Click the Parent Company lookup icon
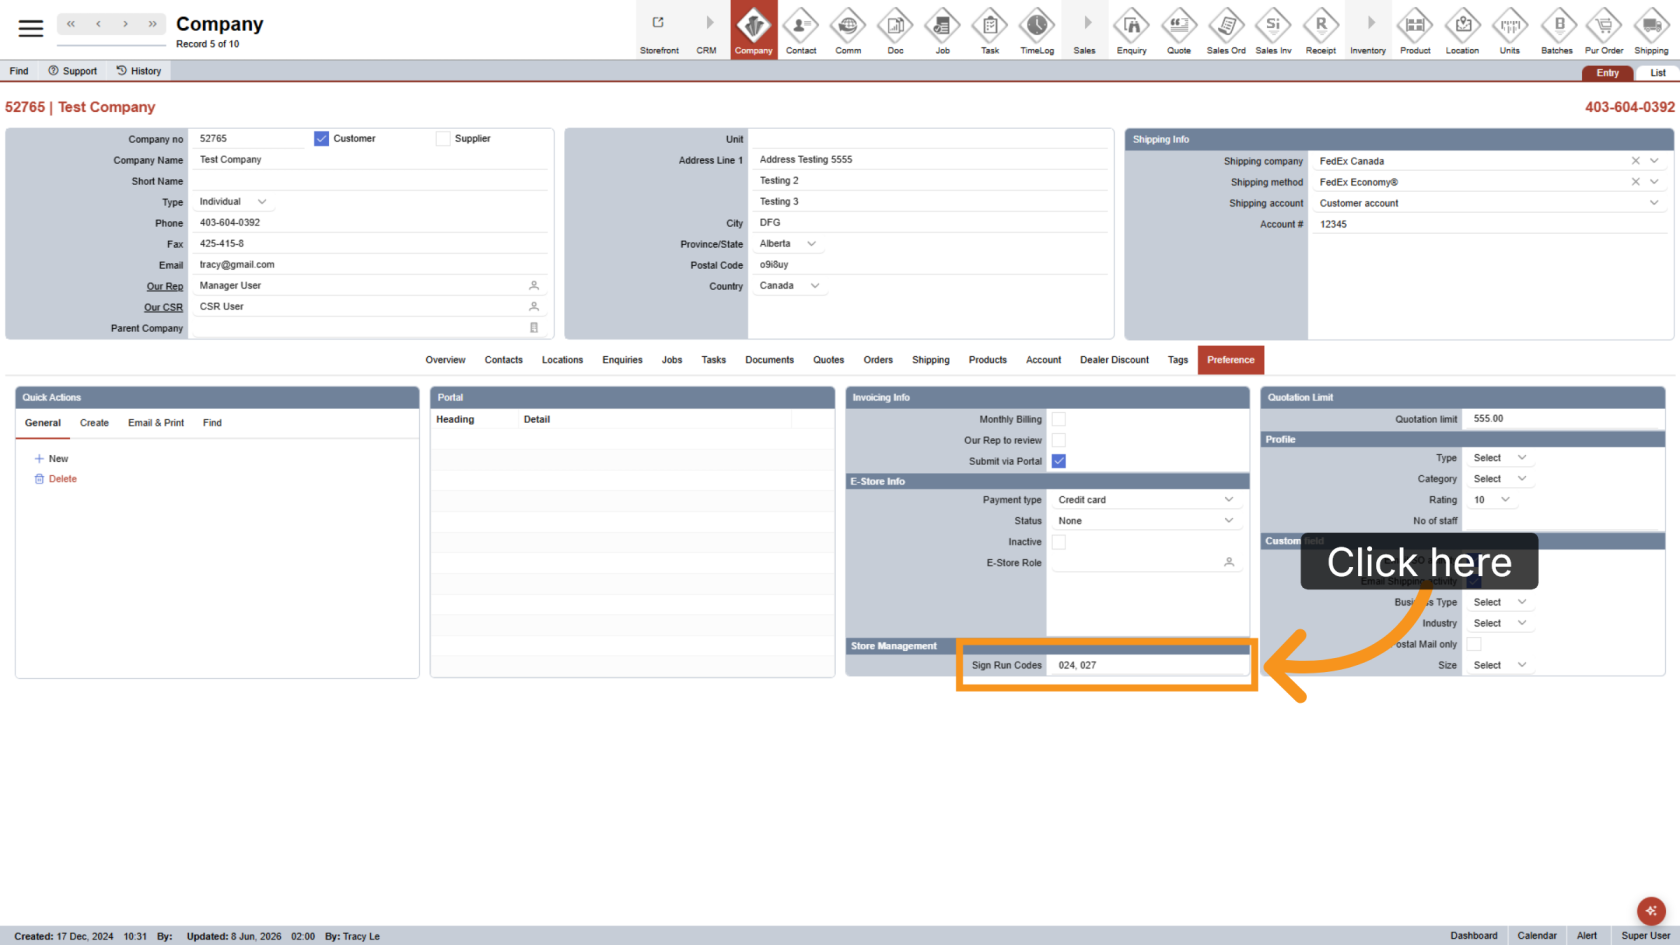Viewport: 1680px width, 945px height. [x=534, y=328]
